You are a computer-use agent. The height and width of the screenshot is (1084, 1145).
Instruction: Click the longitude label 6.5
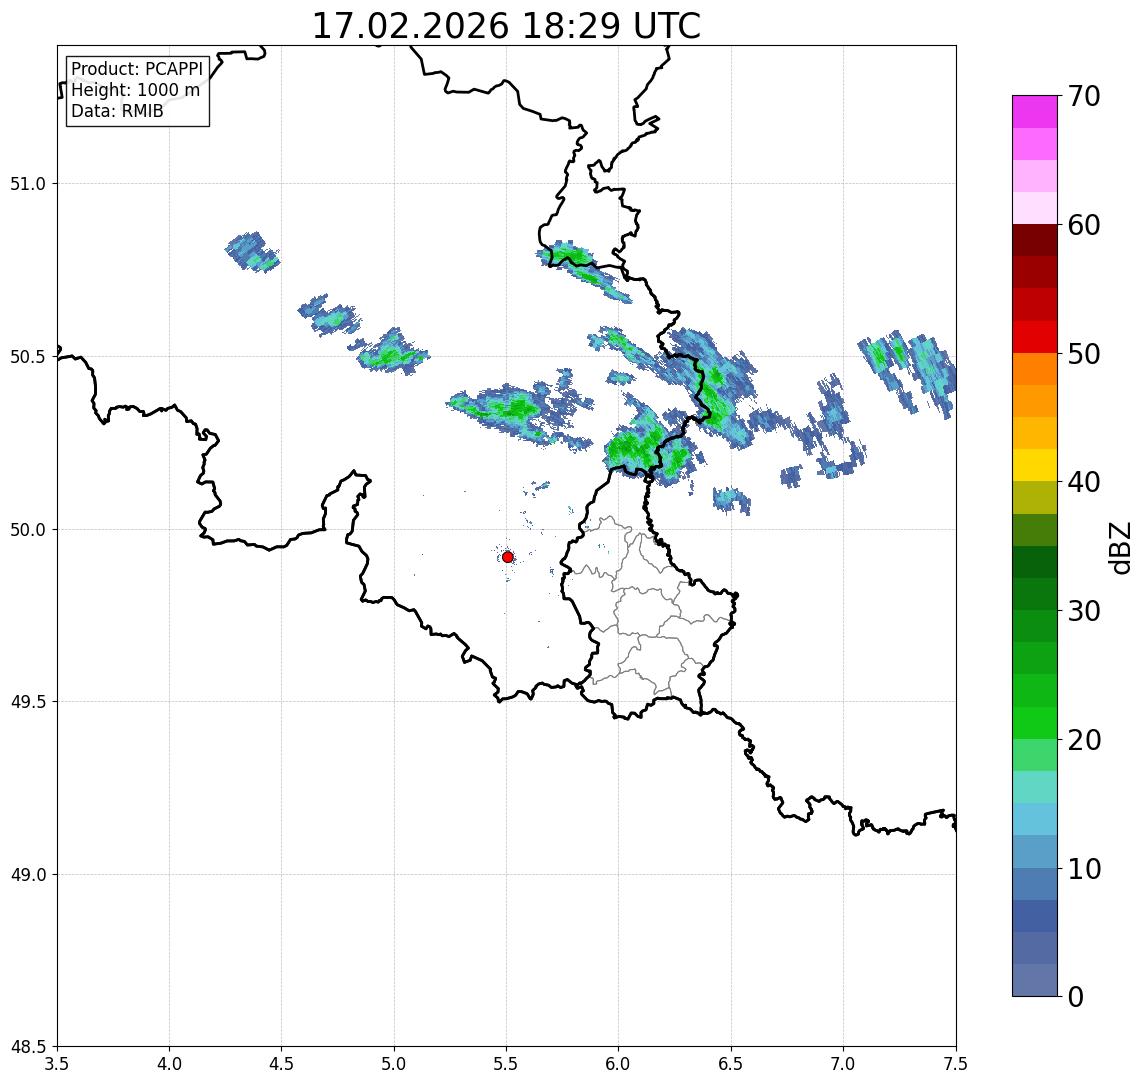(x=731, y=1064)
